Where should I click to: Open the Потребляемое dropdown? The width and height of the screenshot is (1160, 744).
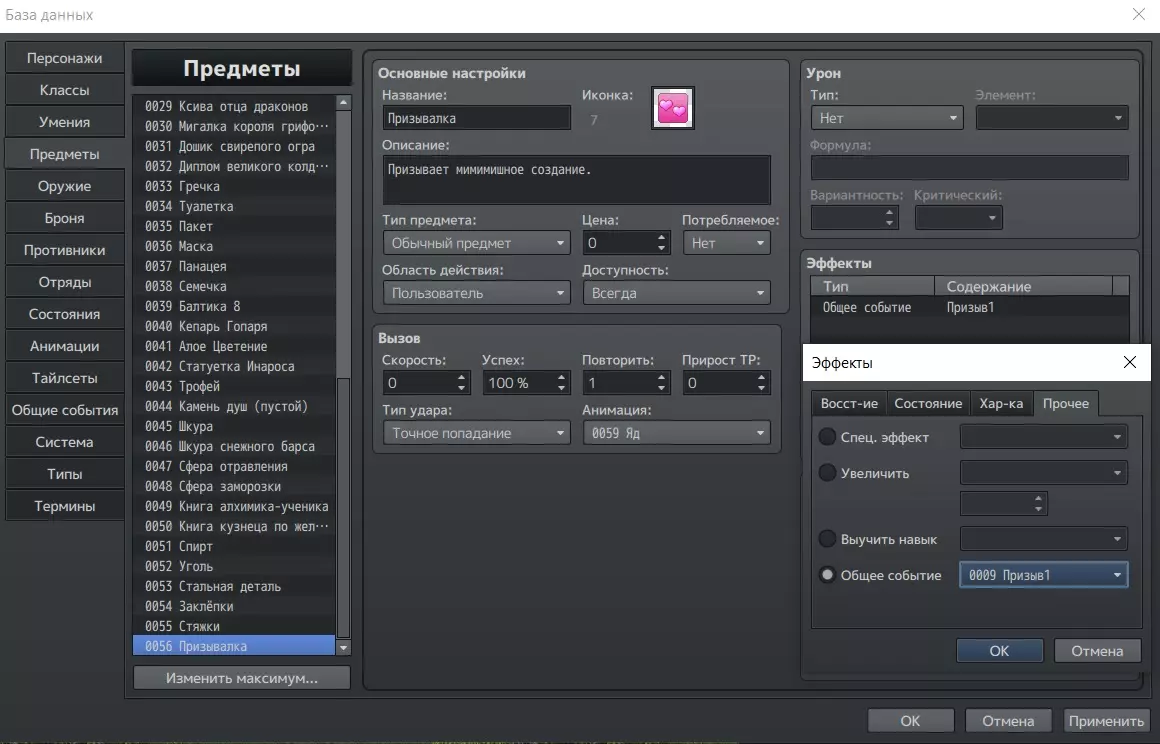(x=726, y=243)
